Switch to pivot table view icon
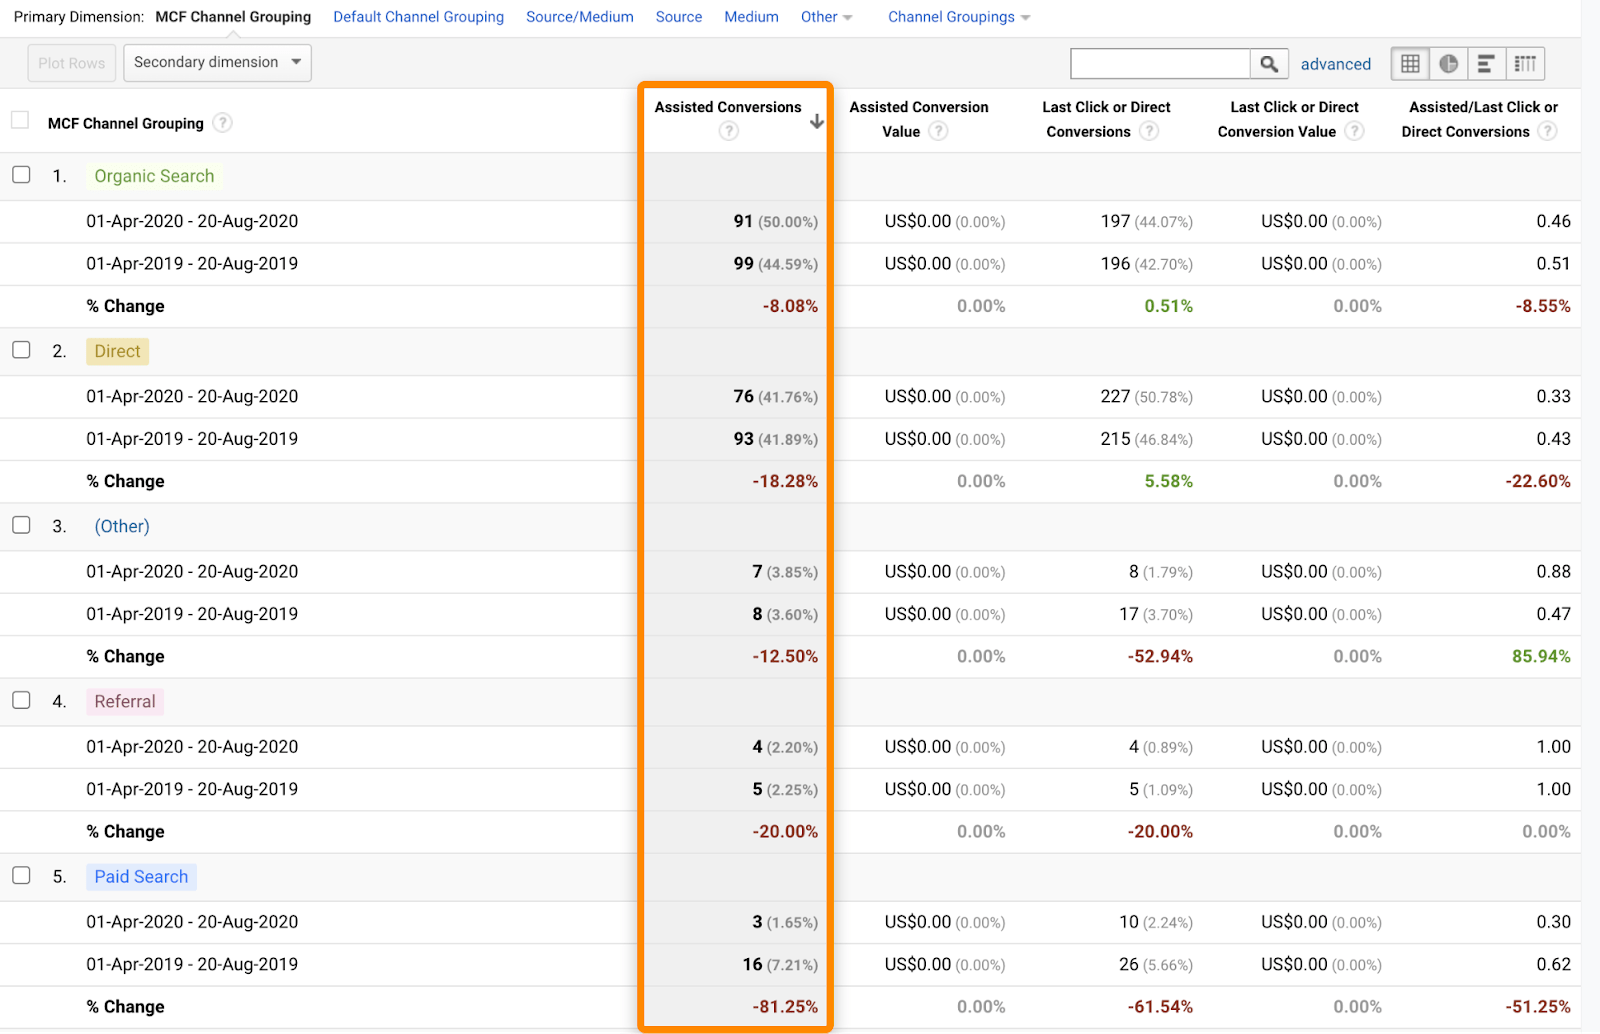This screenshot has height=1034, width=1600. pyautogui.click(x=1525, y=64)
